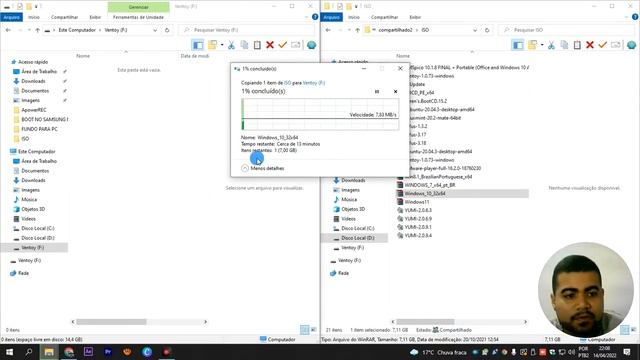Click Este Computador in Ventoy address bar
This screenshot has width=640, height=360.
77,30
